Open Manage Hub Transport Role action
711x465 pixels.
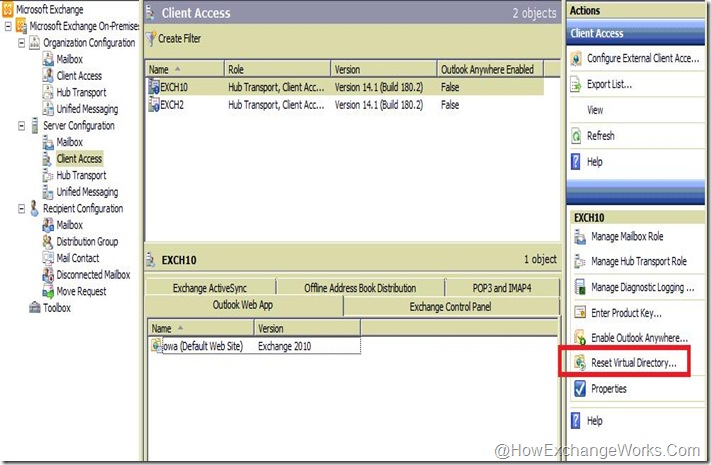pos(638,261)
